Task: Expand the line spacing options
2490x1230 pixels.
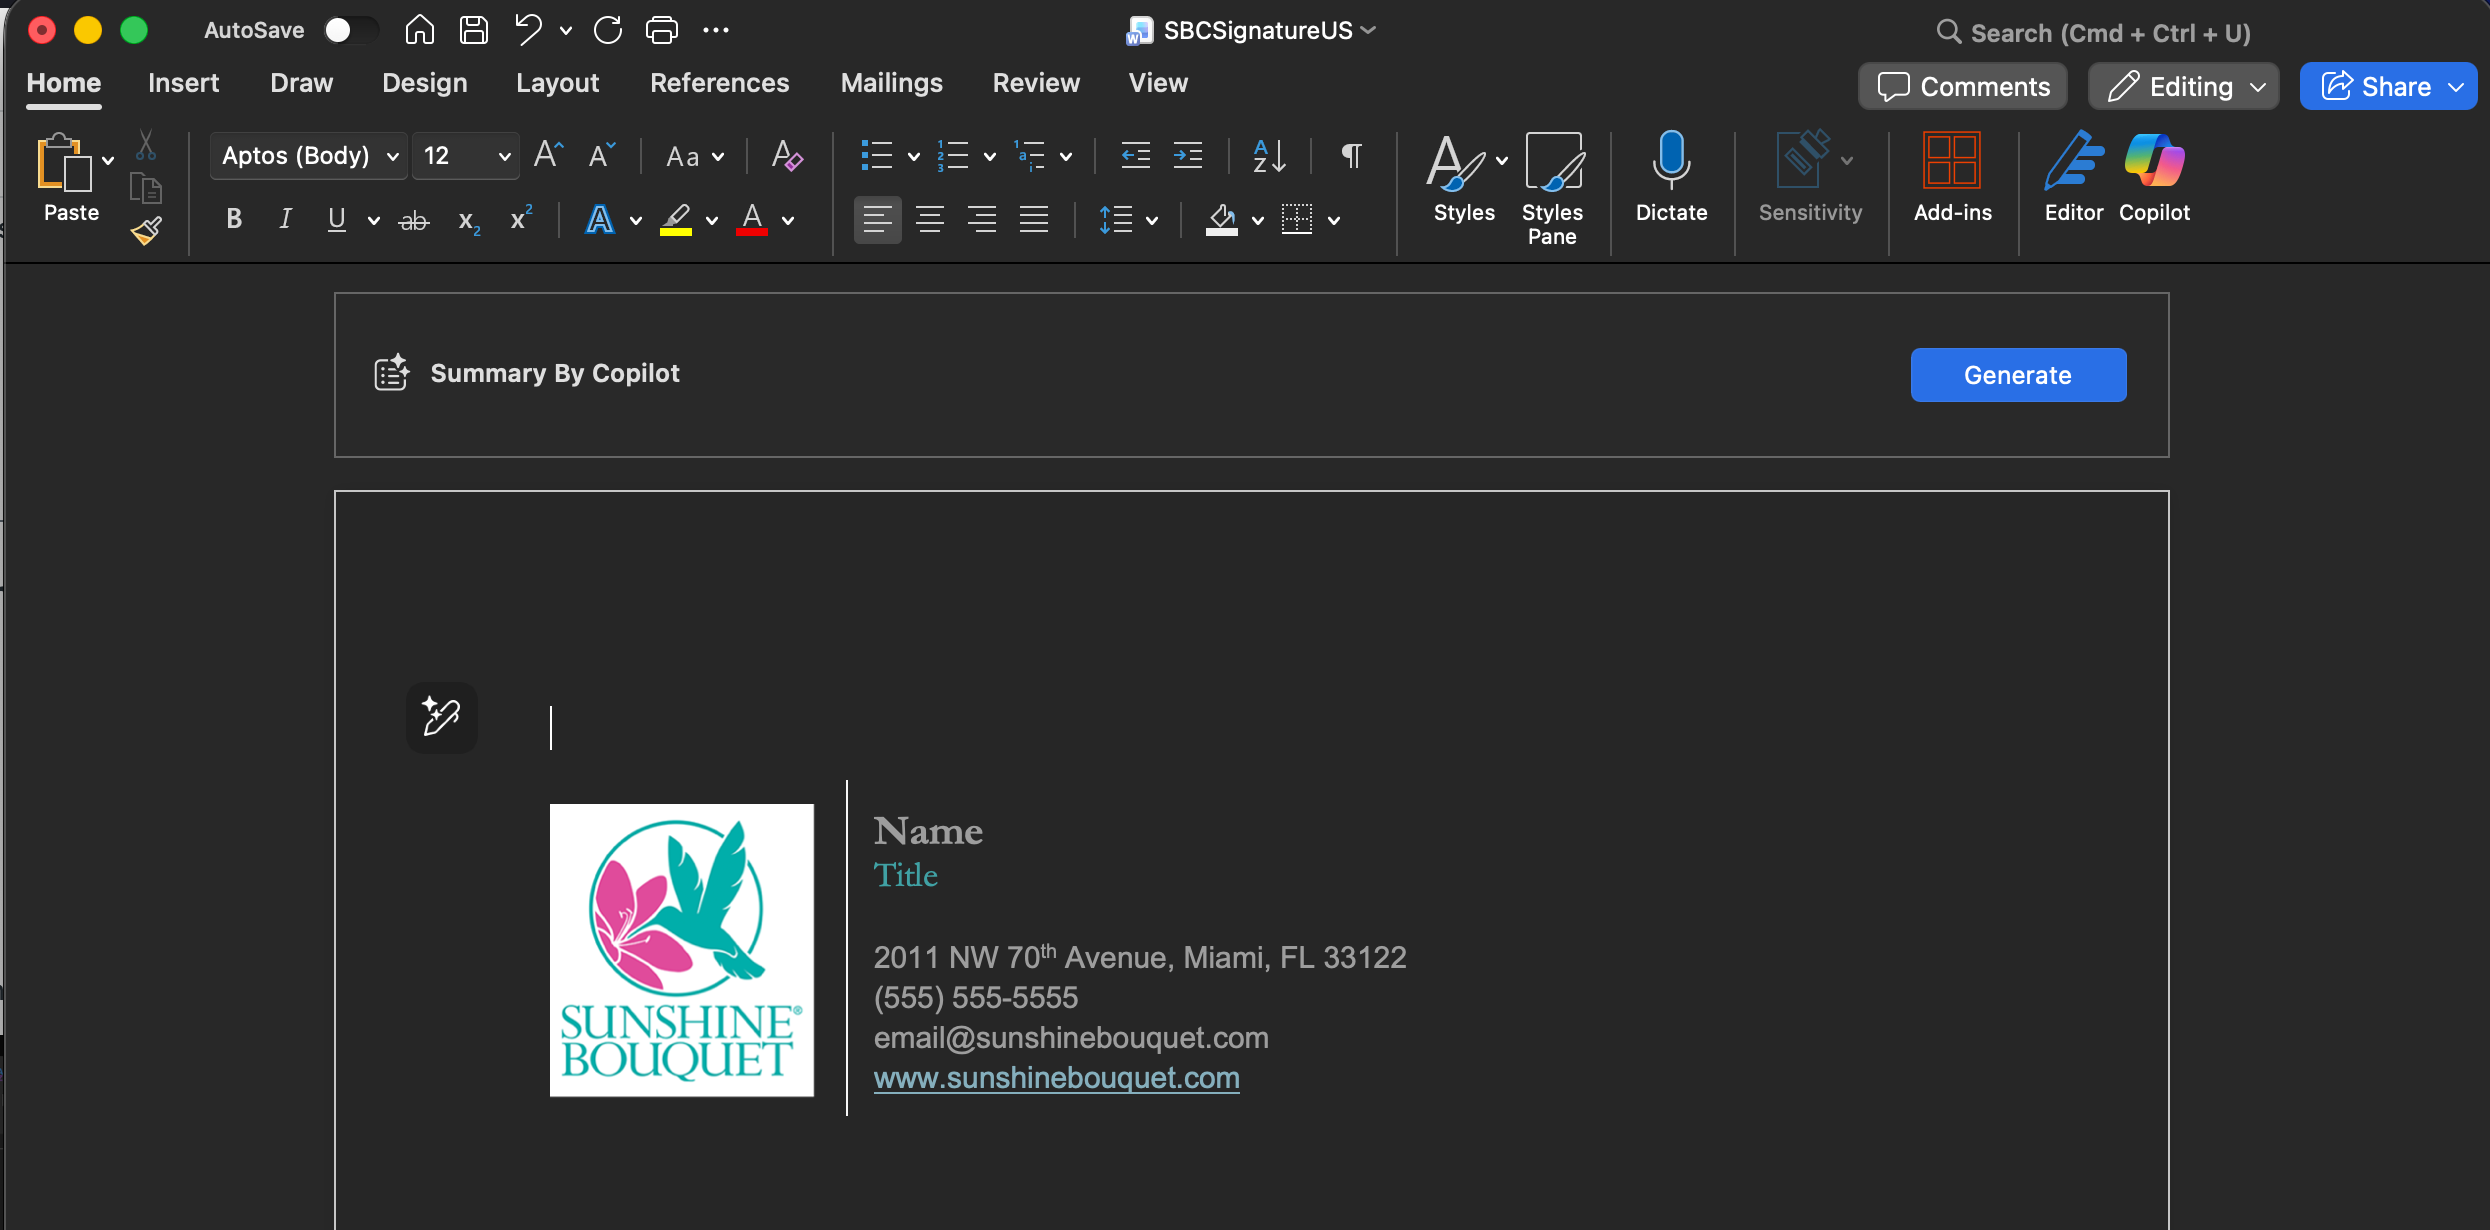Action: 1152,220
